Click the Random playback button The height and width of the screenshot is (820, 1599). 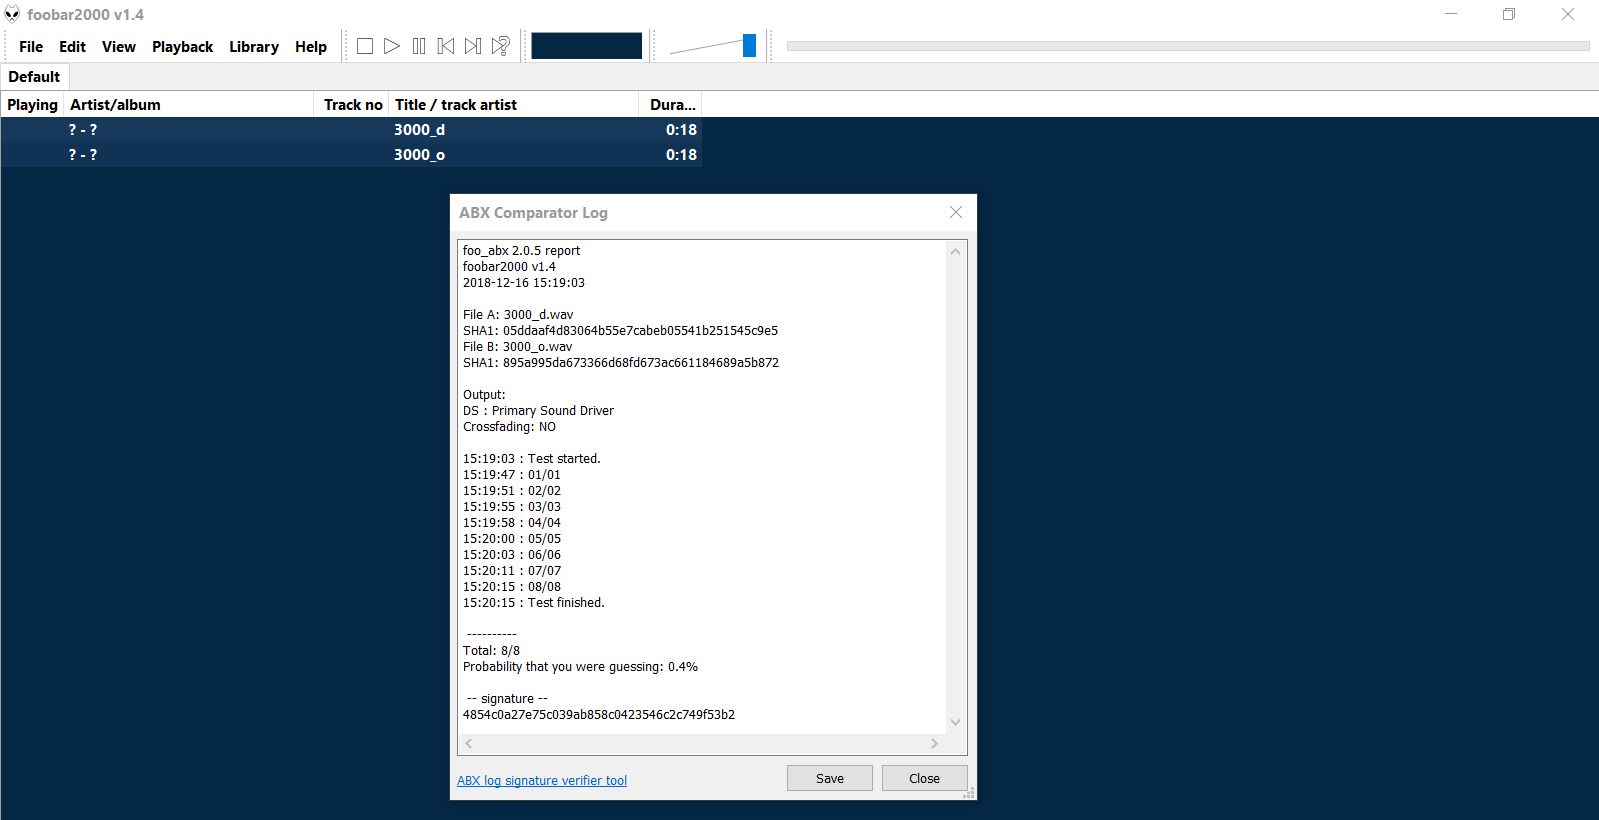501,46
